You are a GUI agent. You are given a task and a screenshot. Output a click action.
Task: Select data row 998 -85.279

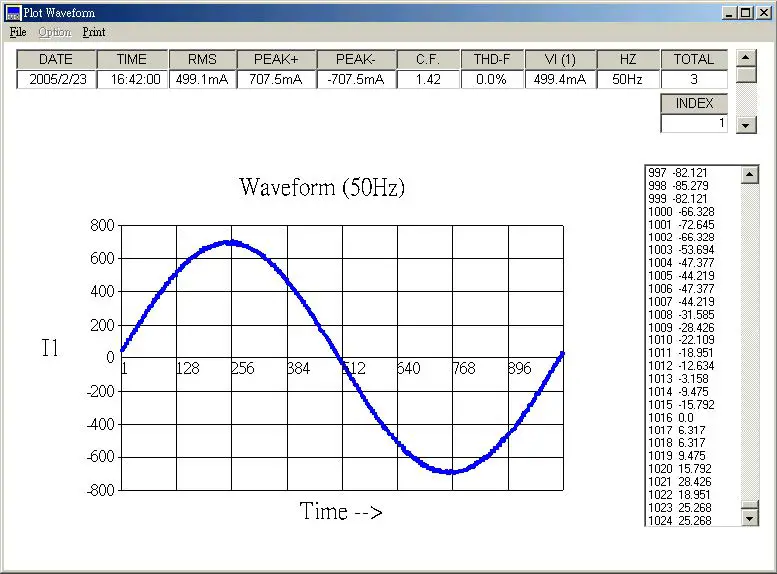[694, 185]
